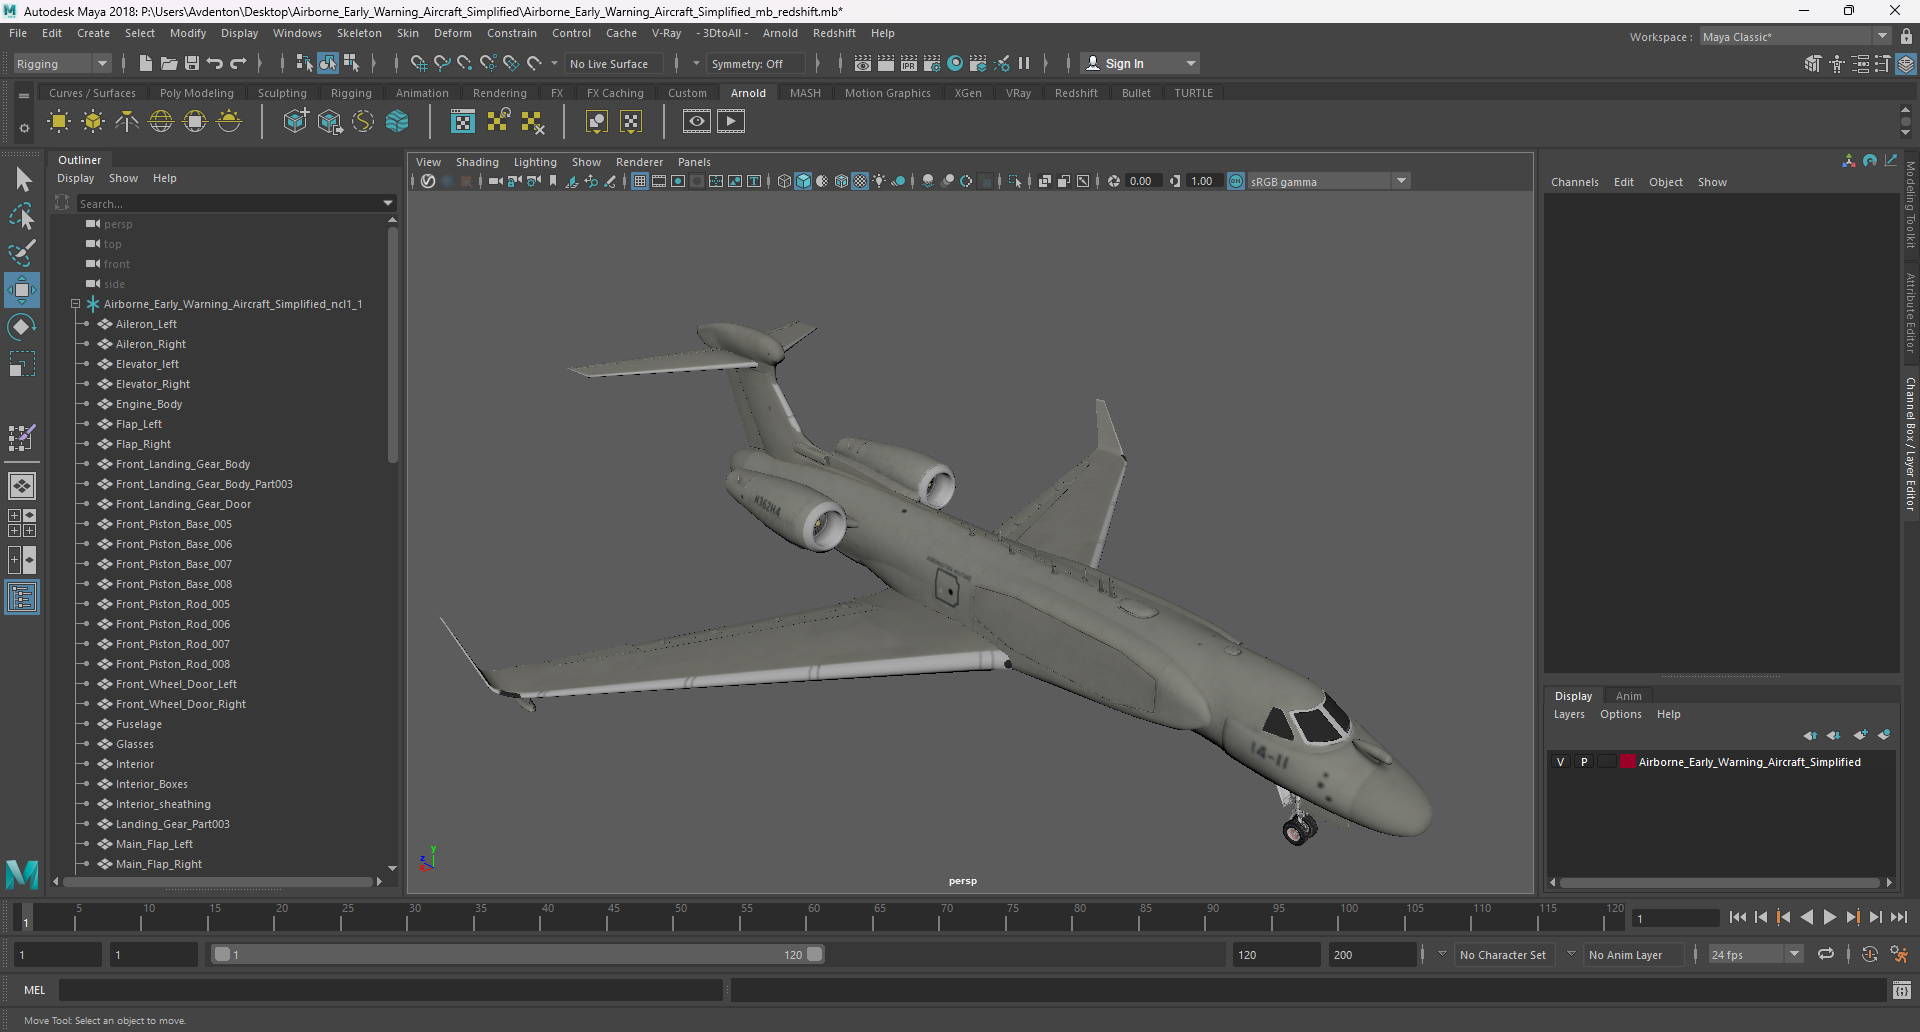Screen dimensions: 1920x1032
Task: Activate the Paint Selection tool
Action: (x=22, y=252)
